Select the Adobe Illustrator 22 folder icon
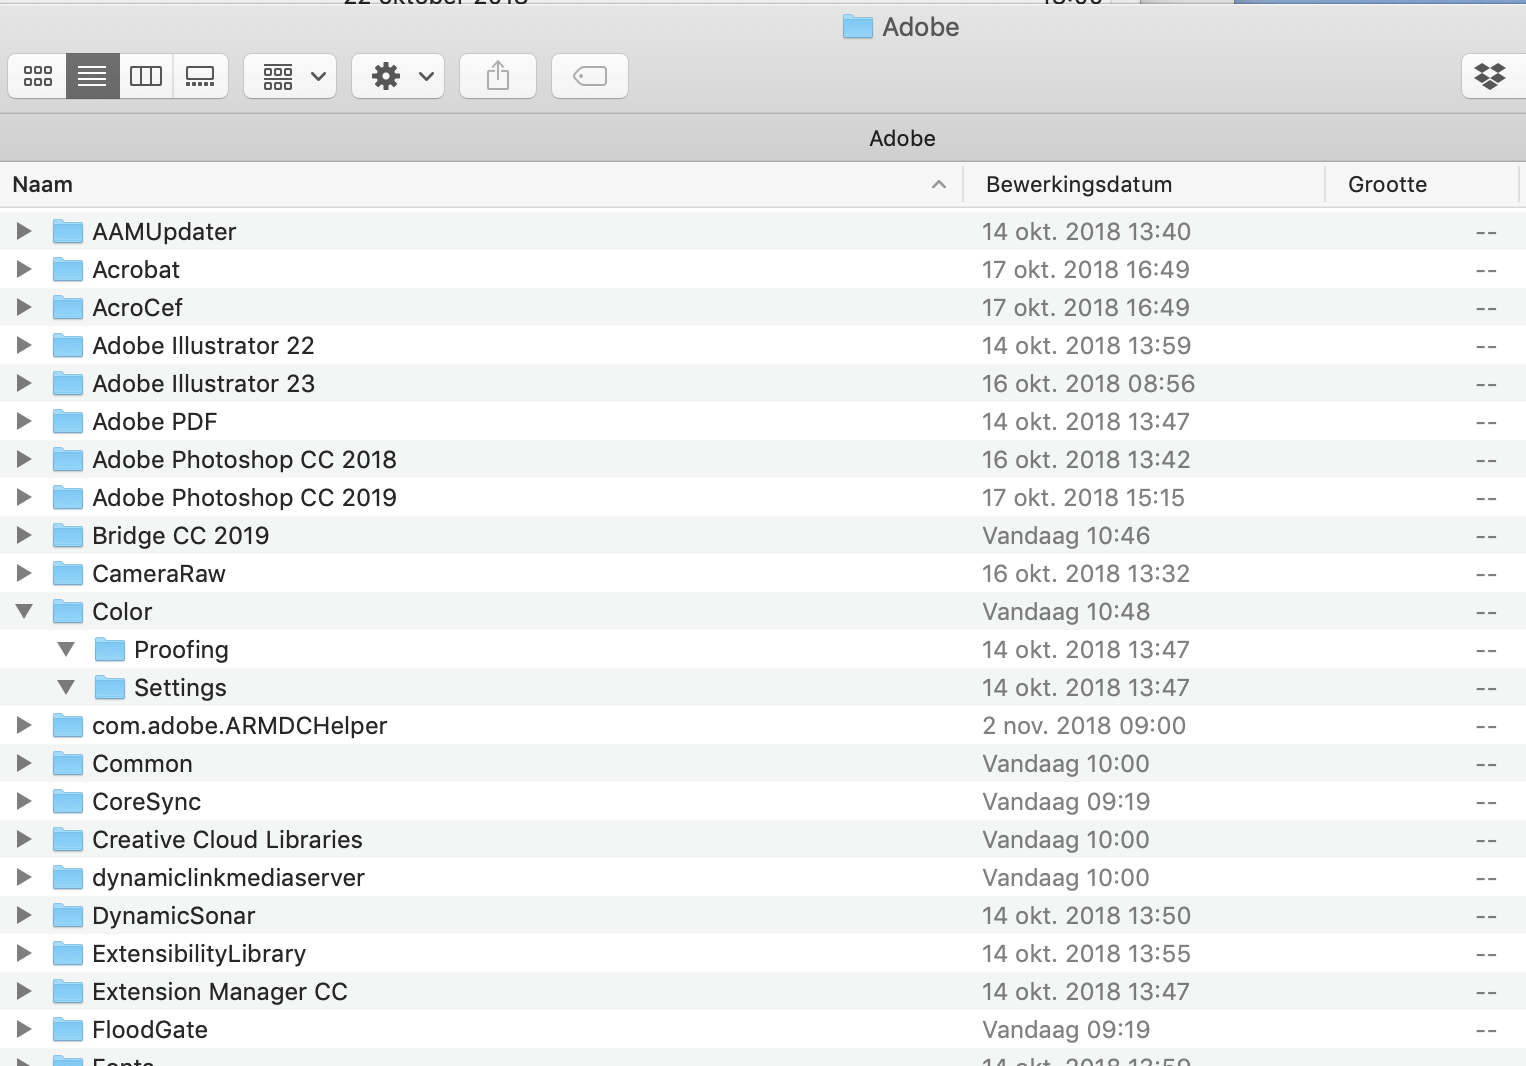The image size is (1526, 1066). click(68, 345)
